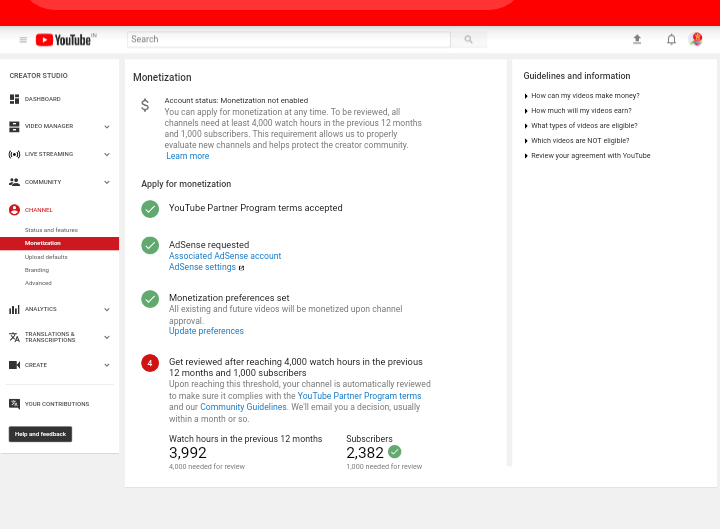Click the Video Manager icon

point(14,126)
